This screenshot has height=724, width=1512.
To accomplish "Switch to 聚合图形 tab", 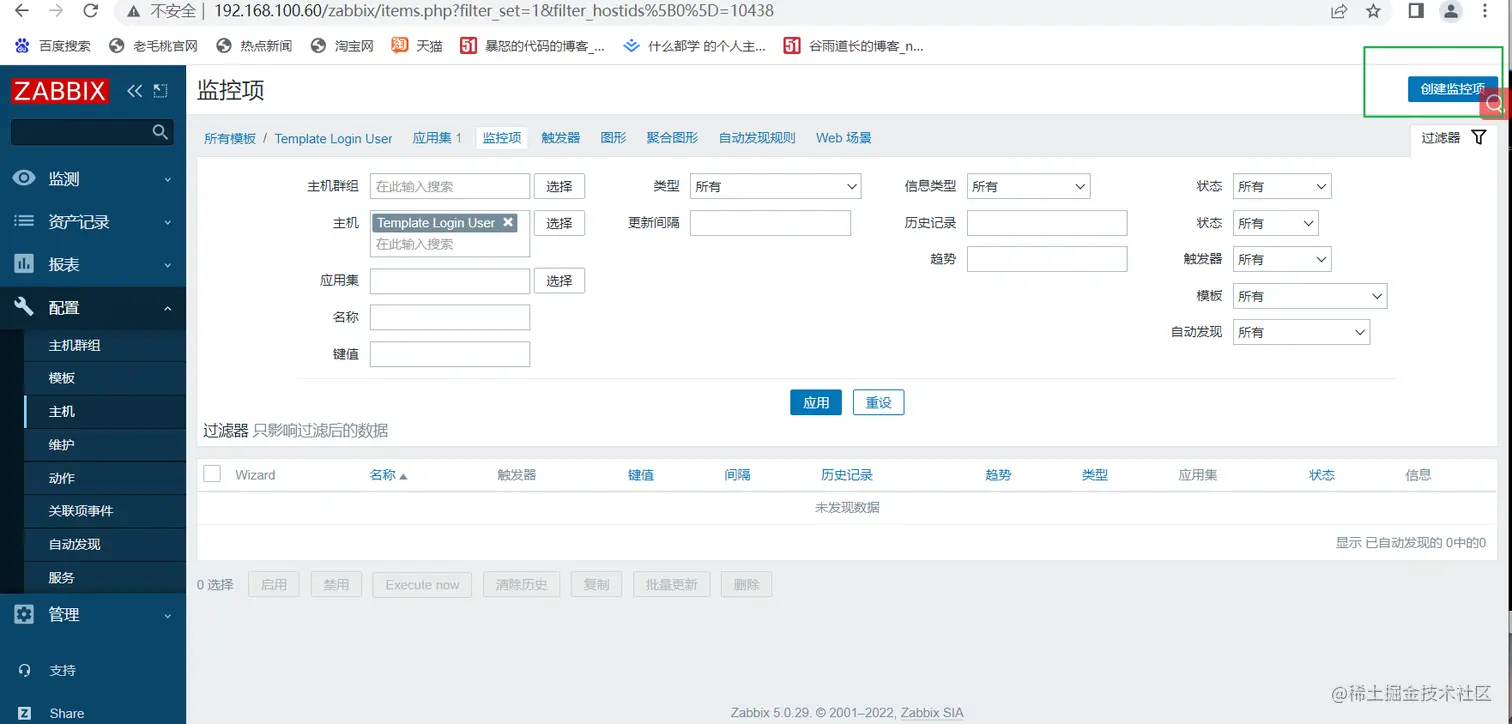I will coord(672,138).
